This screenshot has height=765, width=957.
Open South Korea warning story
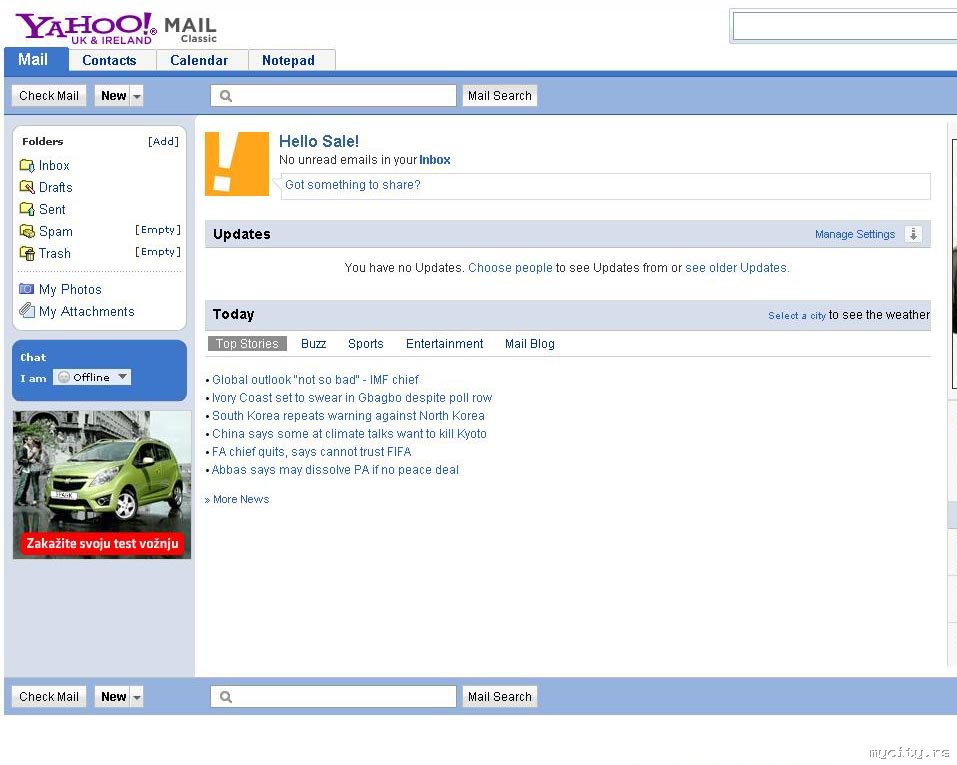click(x=348, y=416)
